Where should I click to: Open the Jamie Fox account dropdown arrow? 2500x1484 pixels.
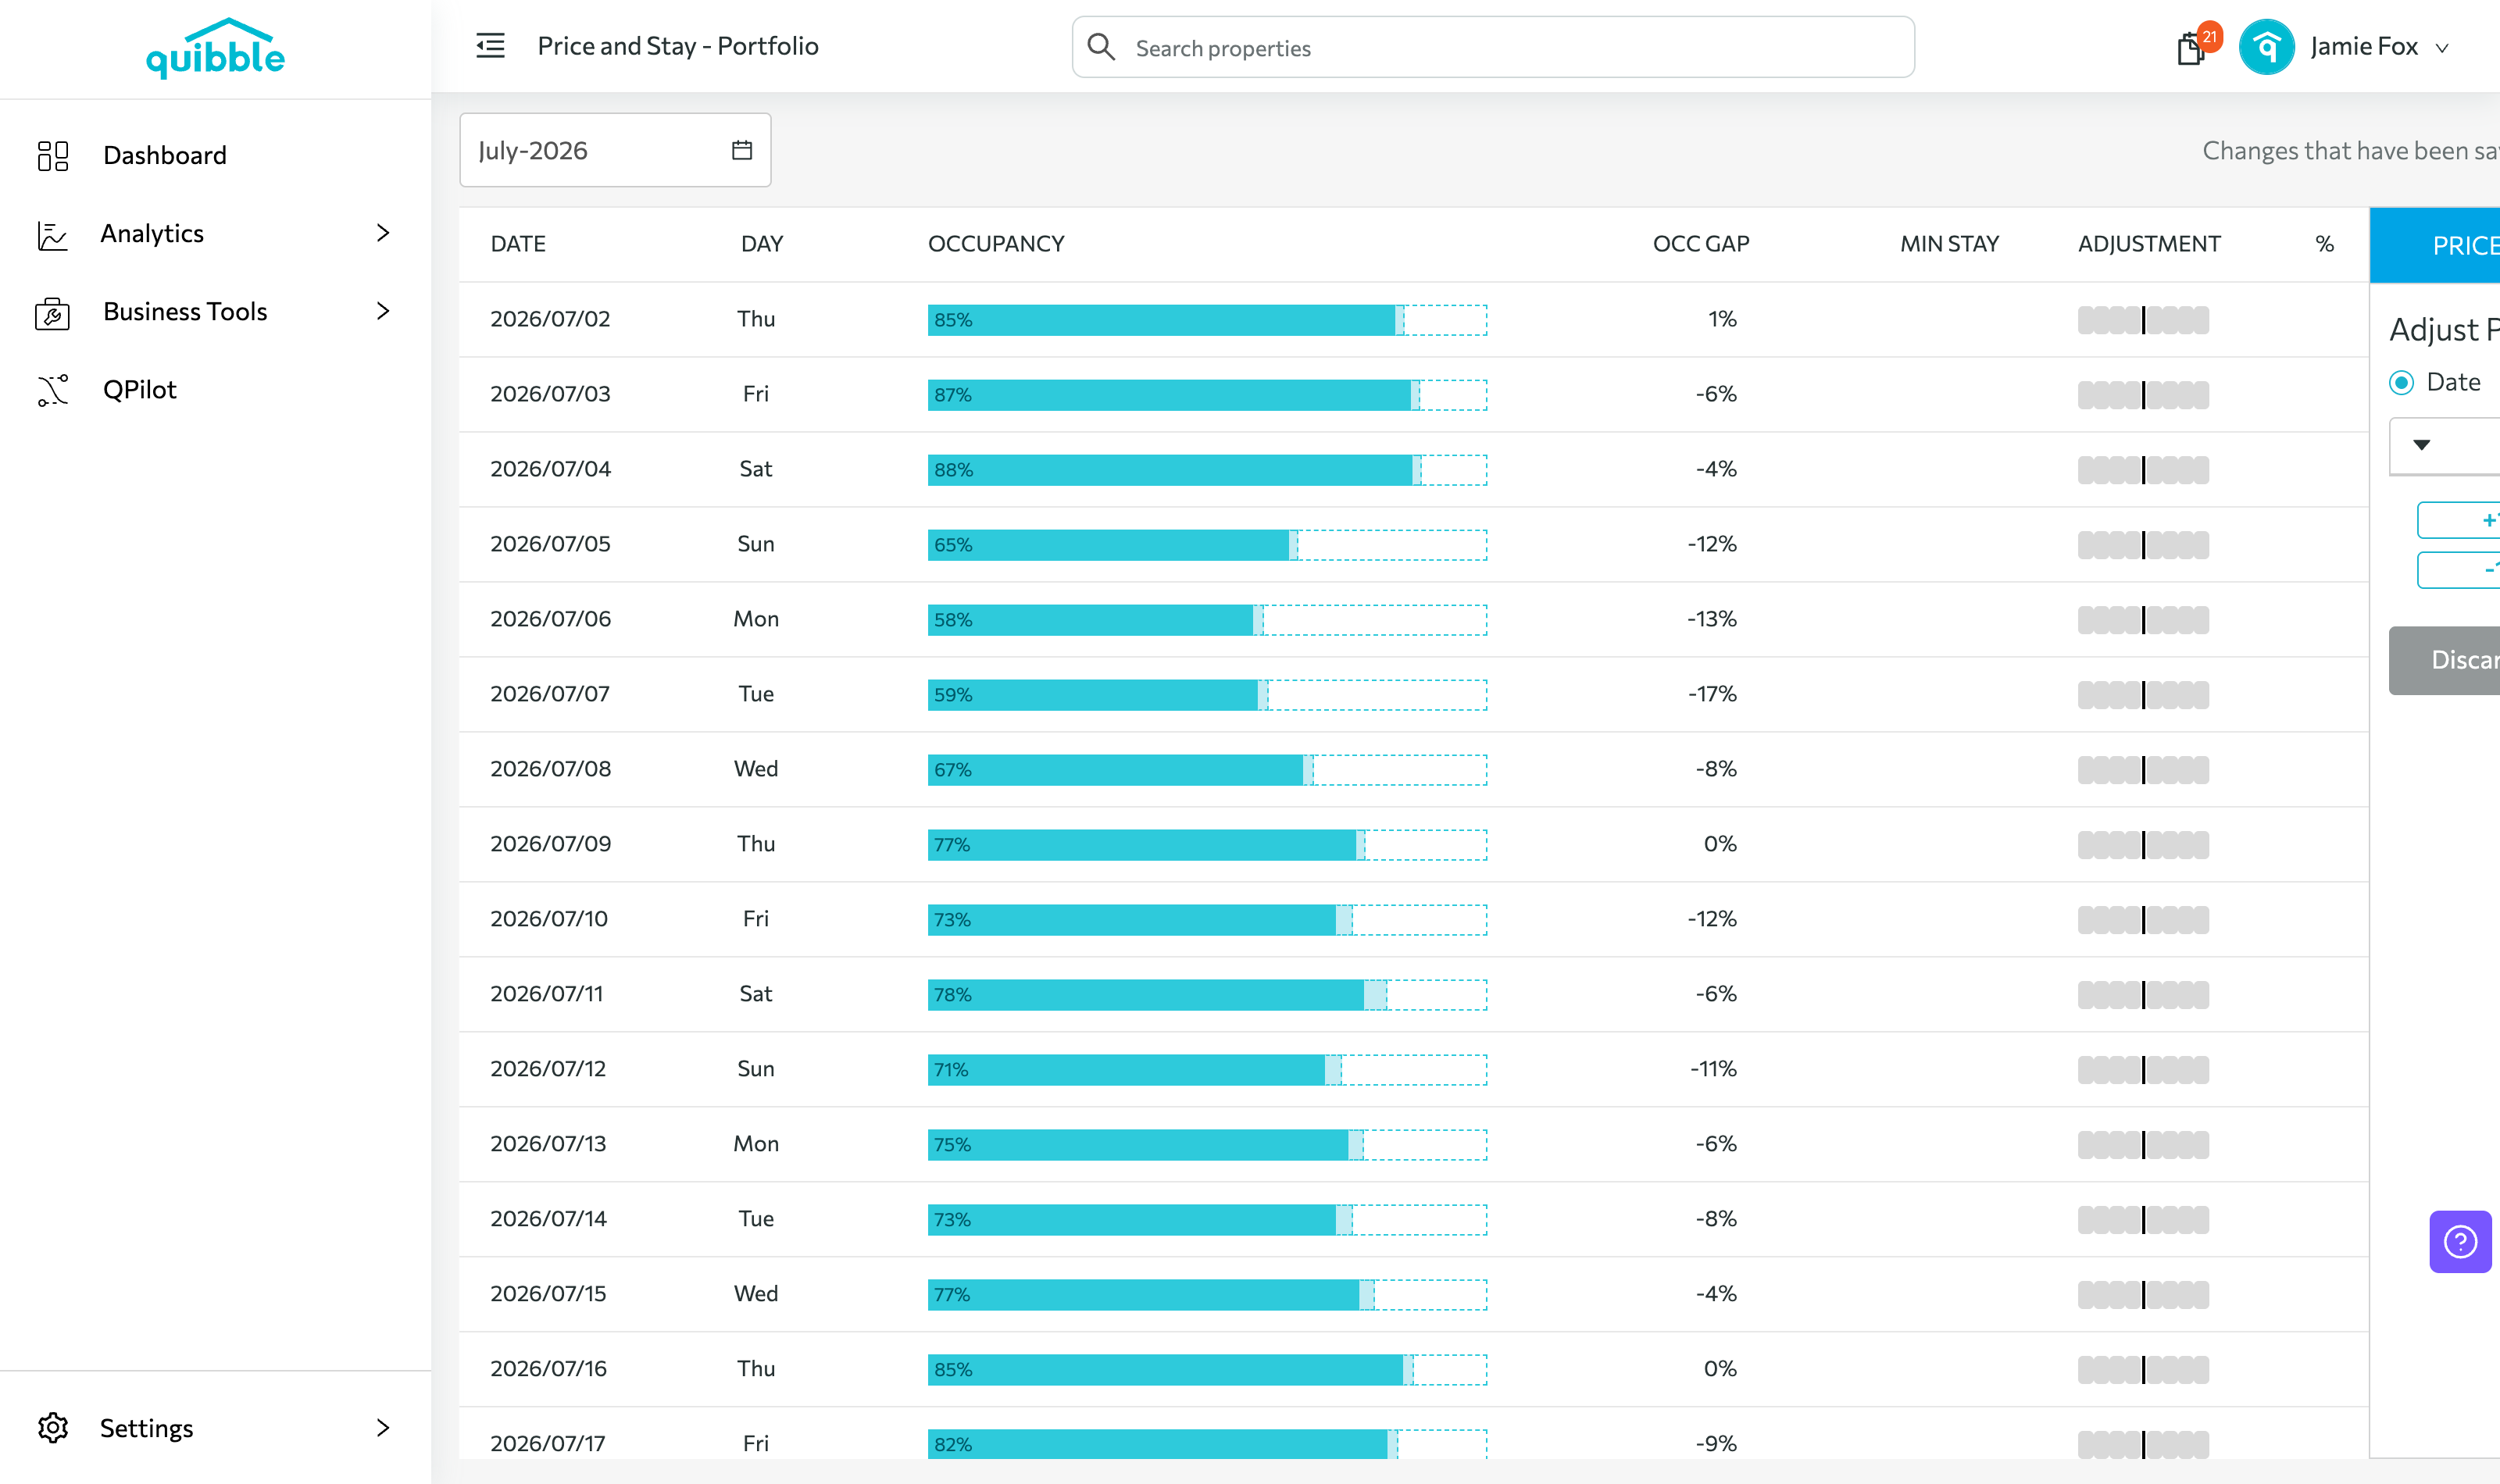2442,48
